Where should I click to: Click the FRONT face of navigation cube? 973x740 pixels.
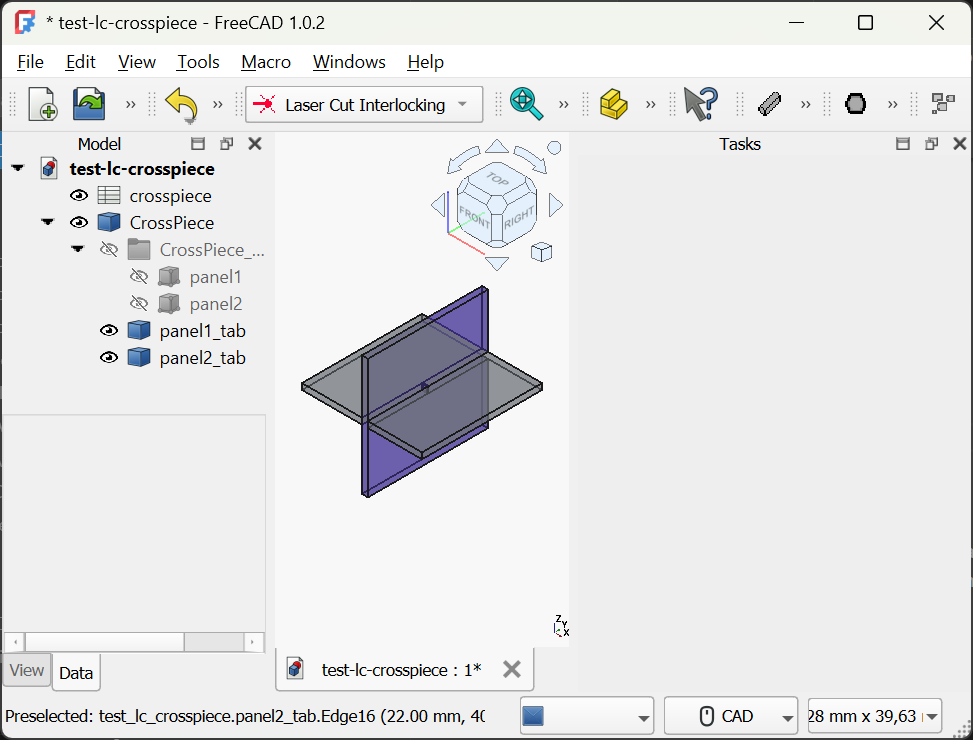coord(474,216)
